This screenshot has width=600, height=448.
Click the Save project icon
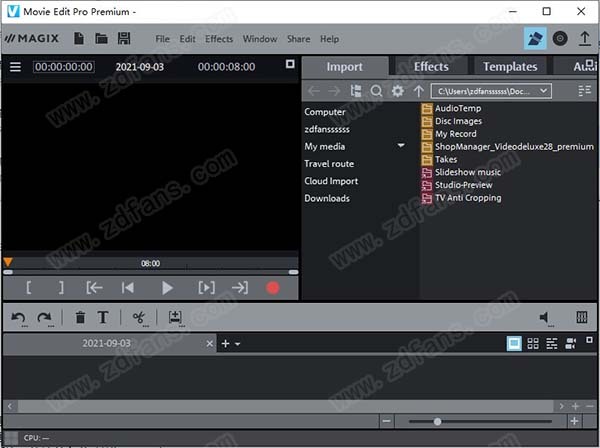point(124,38)
